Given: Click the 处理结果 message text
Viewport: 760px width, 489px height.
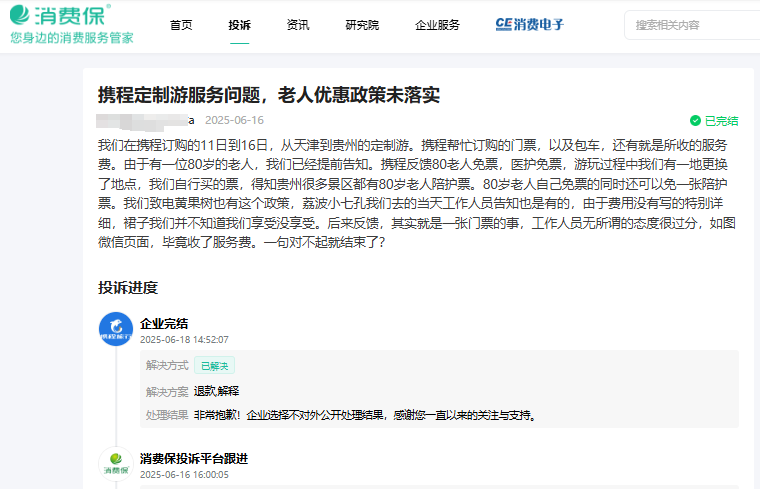Looking at the screenshot, I should click(365, 415).
